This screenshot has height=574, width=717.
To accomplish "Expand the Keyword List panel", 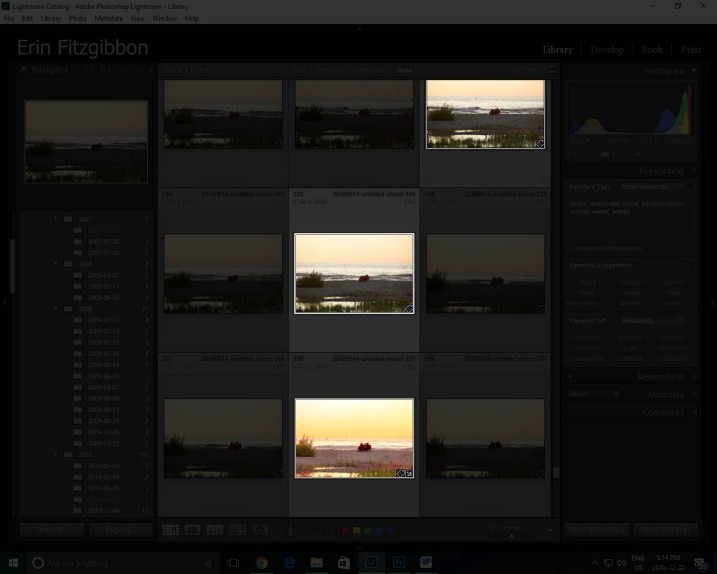I will 694,377.
